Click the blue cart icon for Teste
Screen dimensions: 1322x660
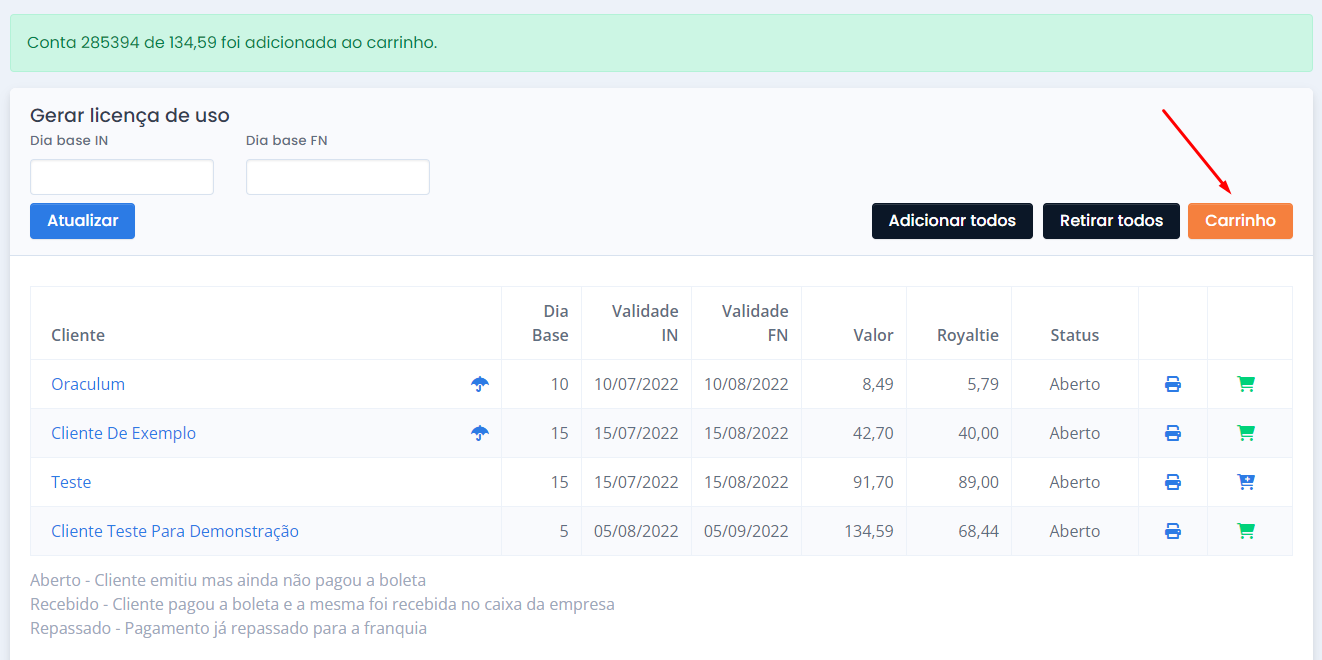[1246, 482]
